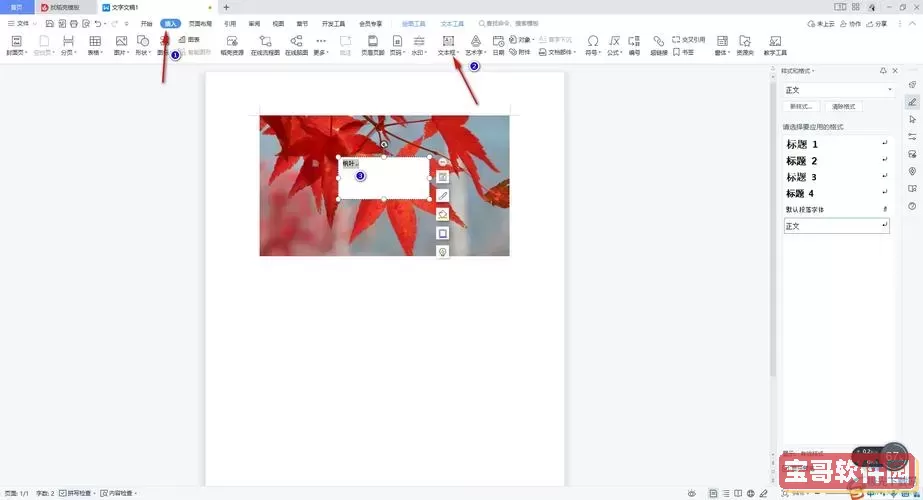Expand the 更多 more insert options
This screenshot has height=500, width=923.
(321, 45)
